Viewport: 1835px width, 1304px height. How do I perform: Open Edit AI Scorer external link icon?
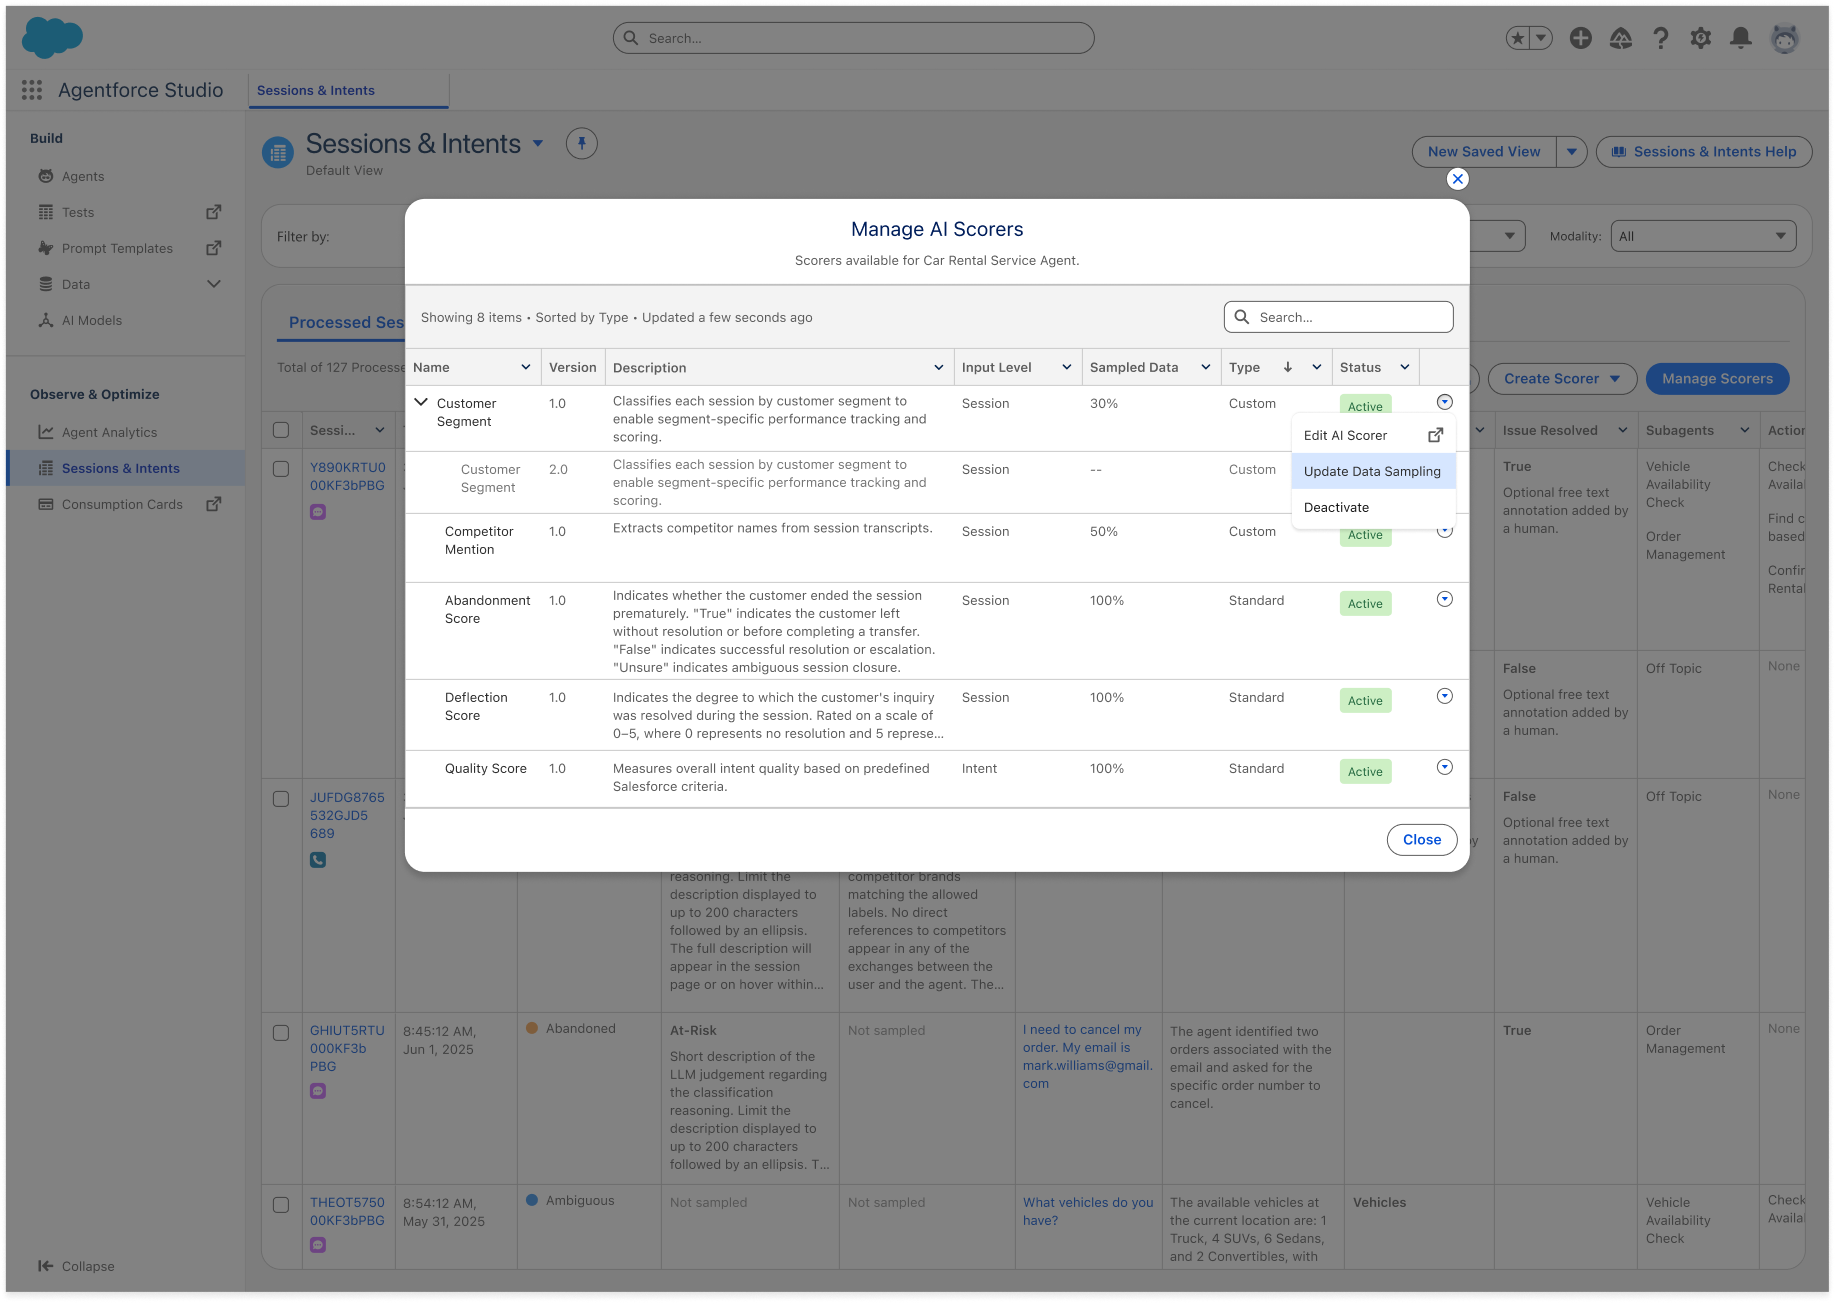(x=1435, y=435)
